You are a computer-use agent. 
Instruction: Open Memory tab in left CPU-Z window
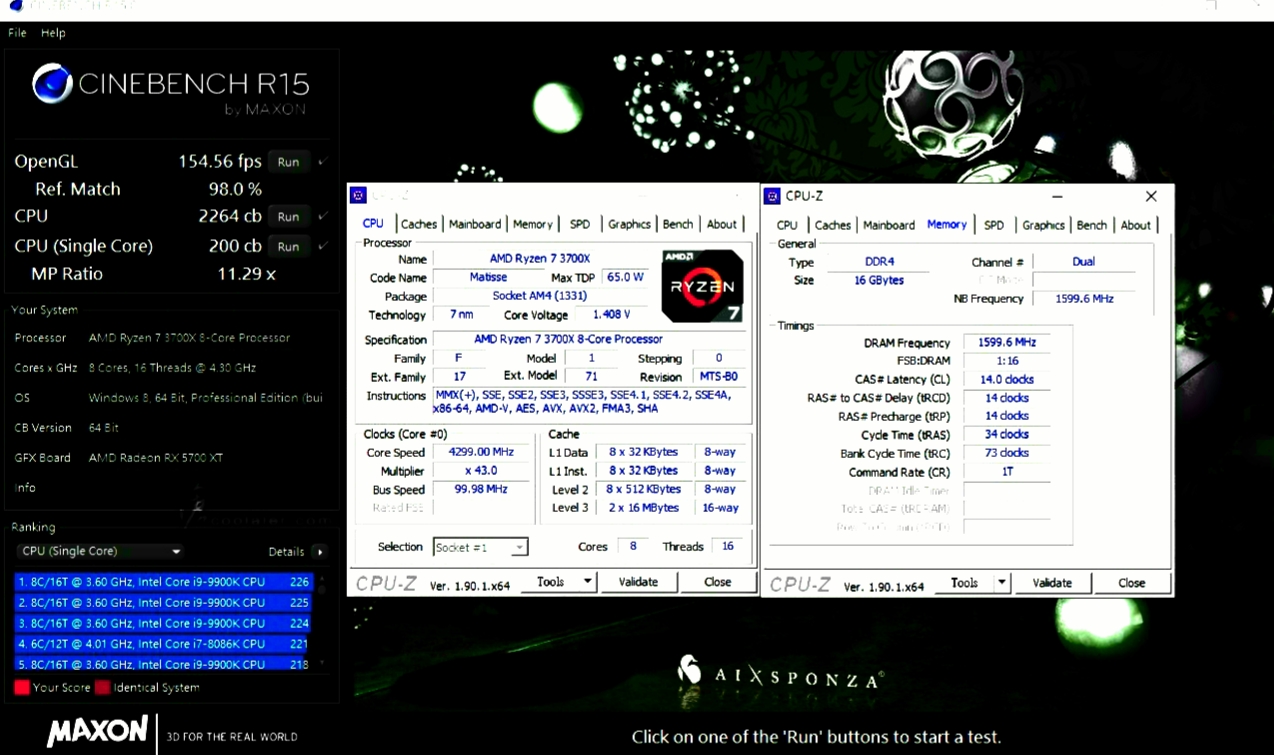(533, 224)
